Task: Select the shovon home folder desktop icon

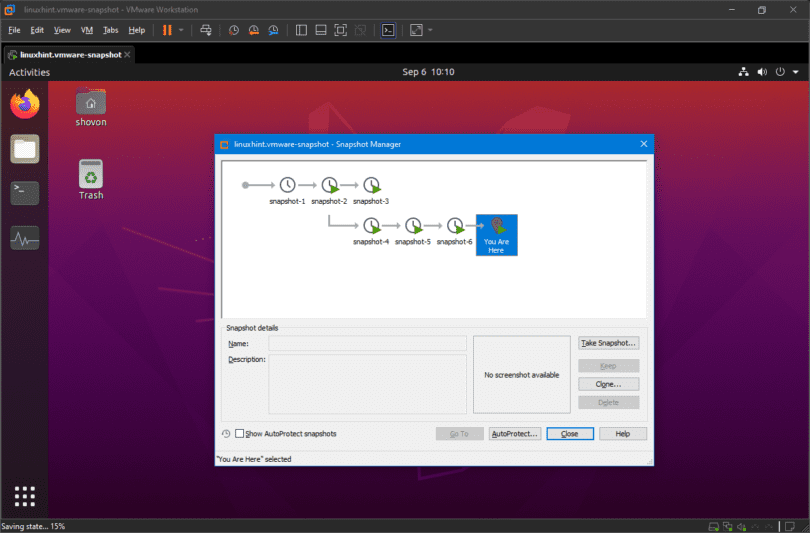Action: tap(91, 107)
